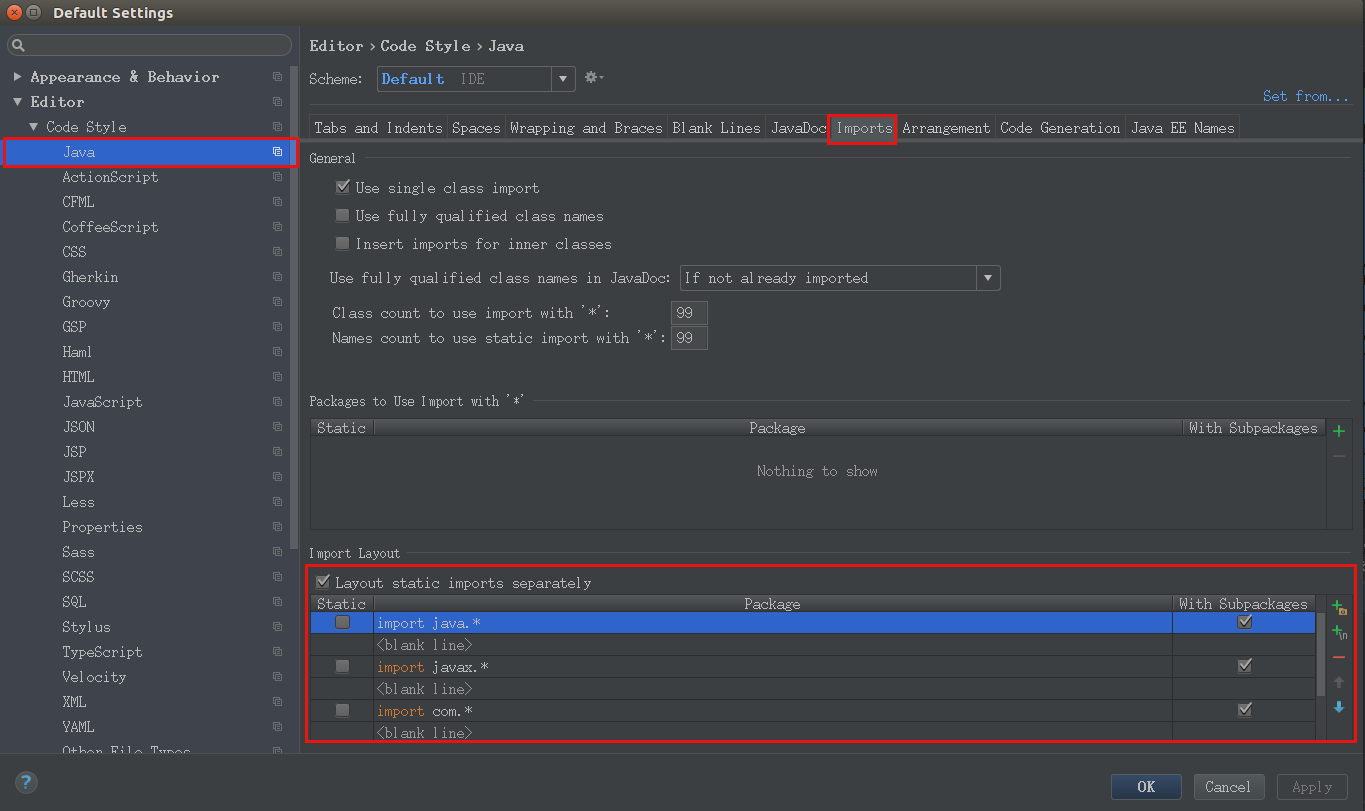
Task: Toggle Static checkbox for import com.* row
Action: 342,710
